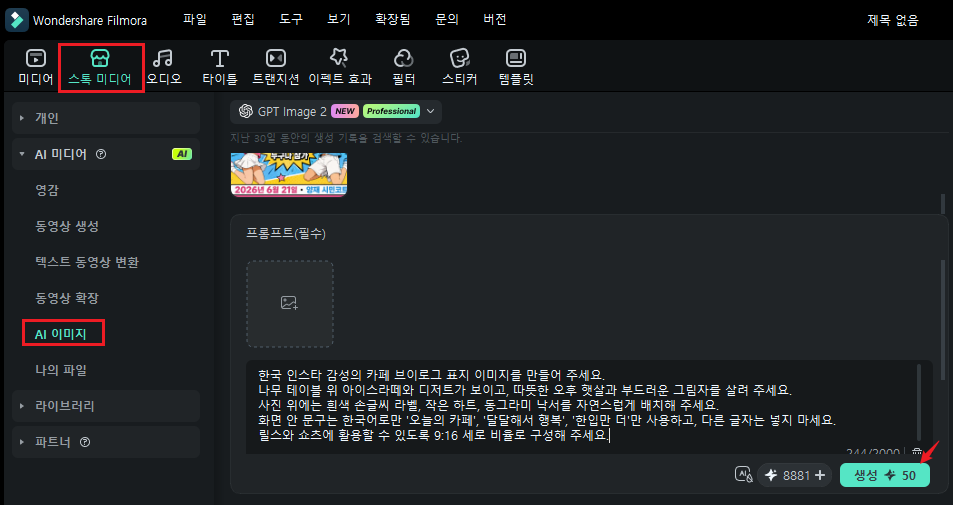This screenshot has height=505, width=953.
Task: Click the 생성 50 generate button
Action: tap(884, 475)
